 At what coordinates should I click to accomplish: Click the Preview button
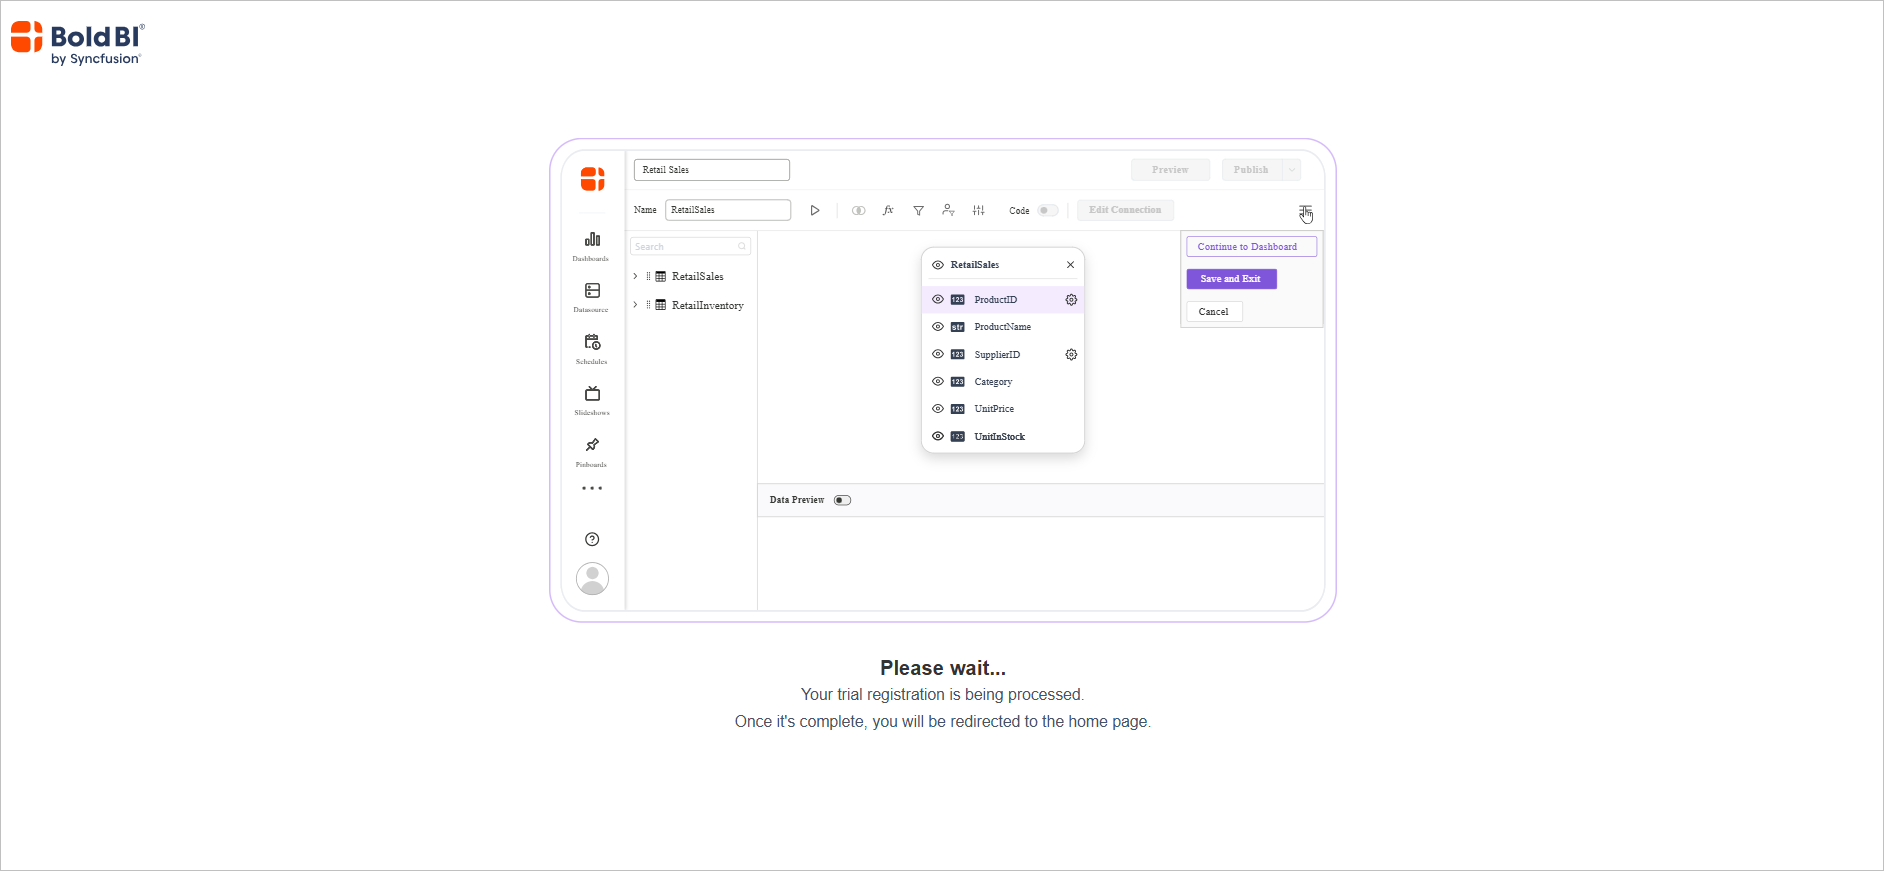click(x=1170, y=170)
